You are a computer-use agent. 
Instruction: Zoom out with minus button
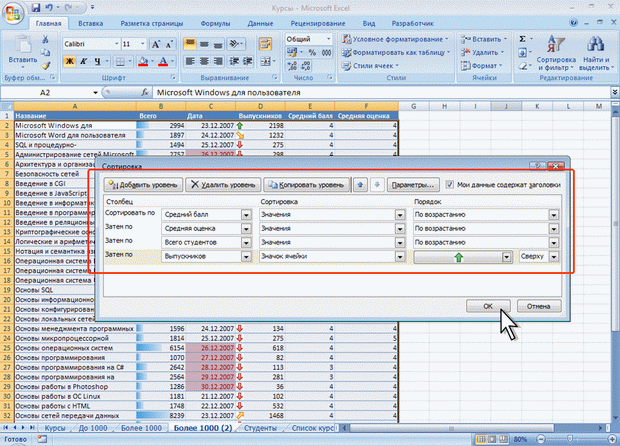[541, 439]
